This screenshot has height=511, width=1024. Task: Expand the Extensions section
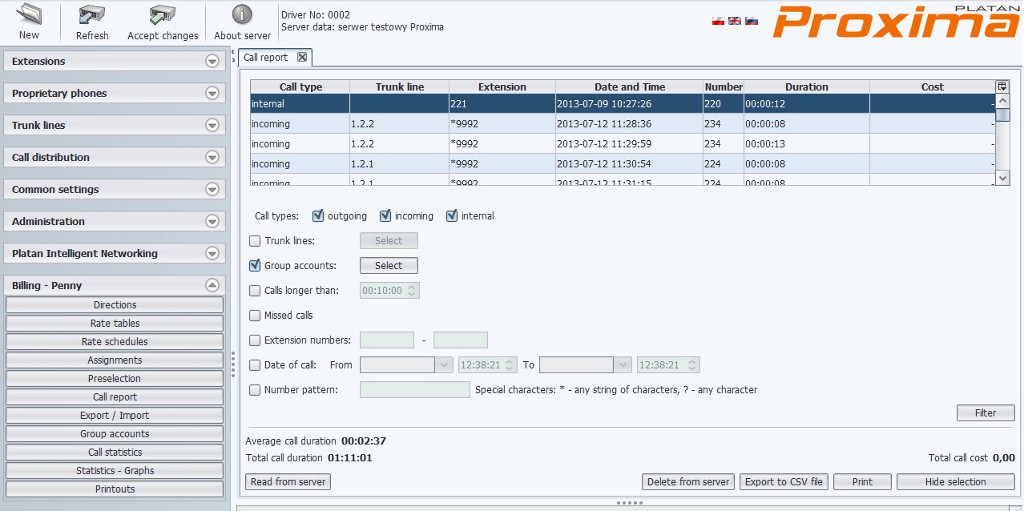212,61
